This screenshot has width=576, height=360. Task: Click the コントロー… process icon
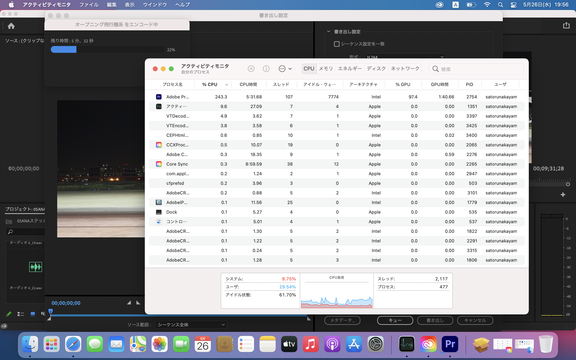click(x=159, y=222)
